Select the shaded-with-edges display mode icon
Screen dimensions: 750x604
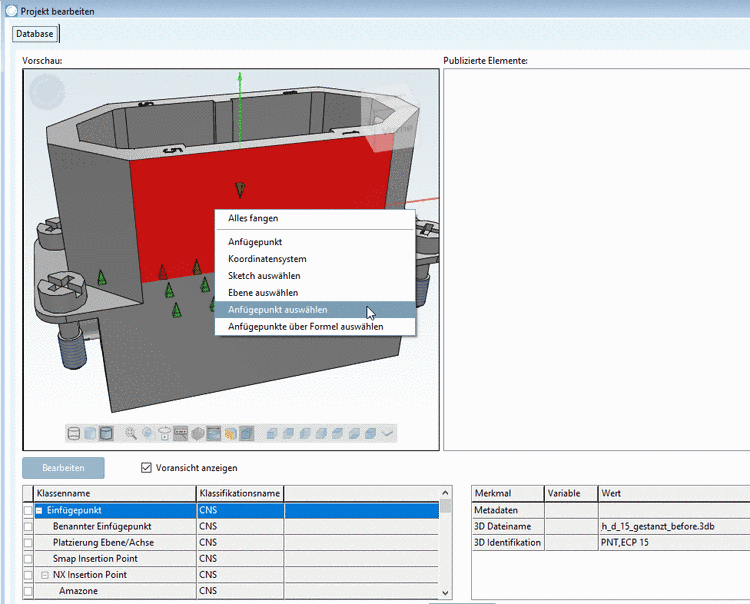click(x=106, y=433)
